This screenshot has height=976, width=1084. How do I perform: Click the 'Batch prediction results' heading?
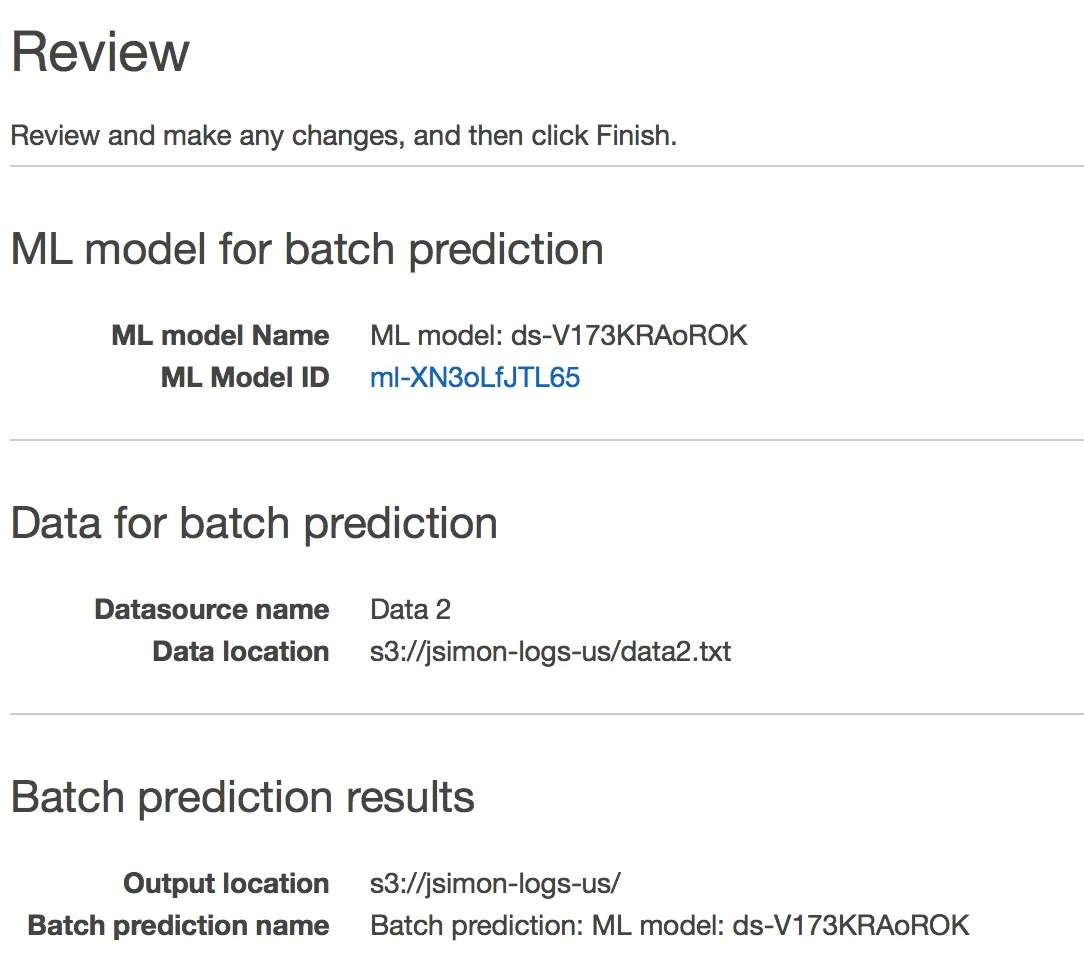pos(243,797)
